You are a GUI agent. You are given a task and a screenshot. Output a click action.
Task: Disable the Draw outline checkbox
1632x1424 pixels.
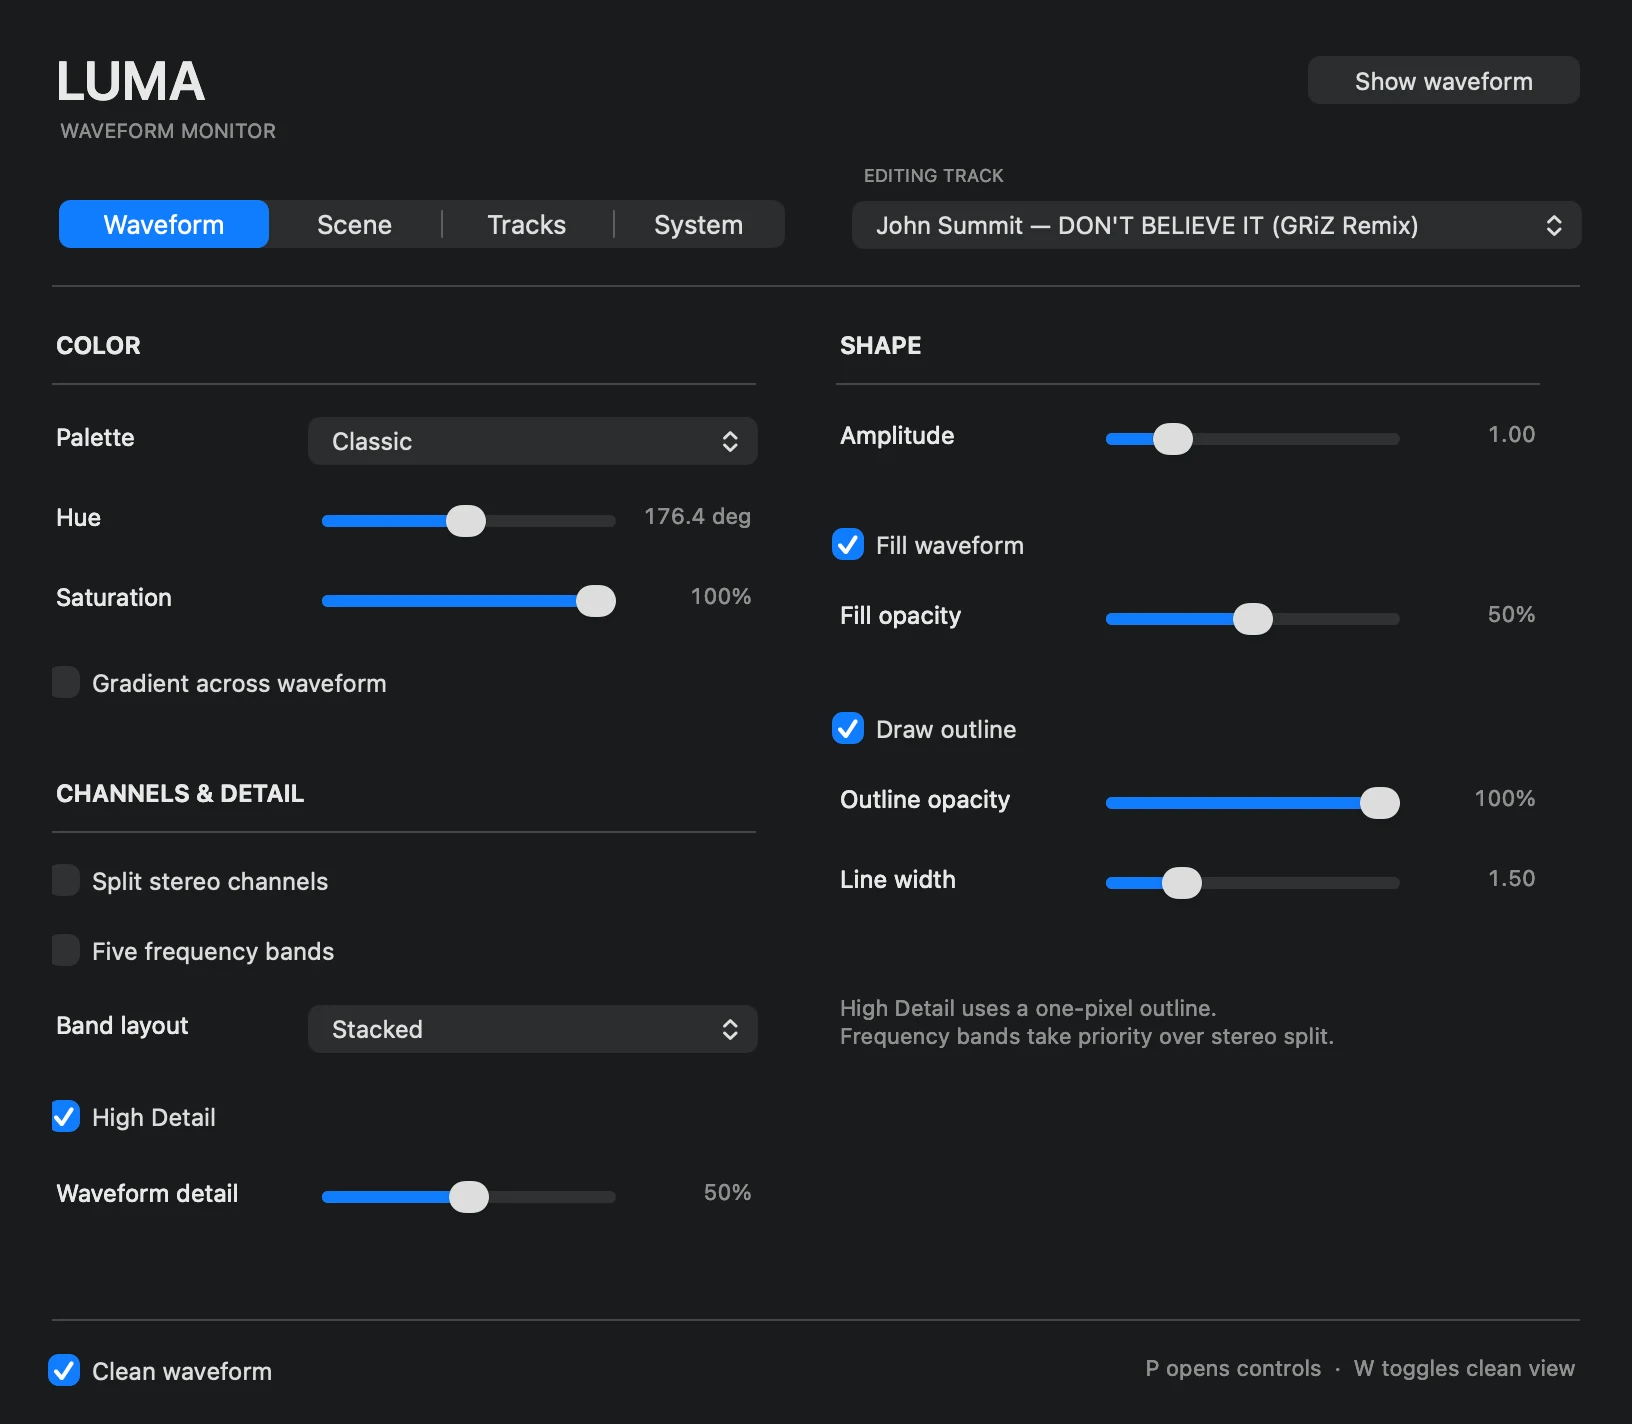pyautogui.click(x=848, y=729)
